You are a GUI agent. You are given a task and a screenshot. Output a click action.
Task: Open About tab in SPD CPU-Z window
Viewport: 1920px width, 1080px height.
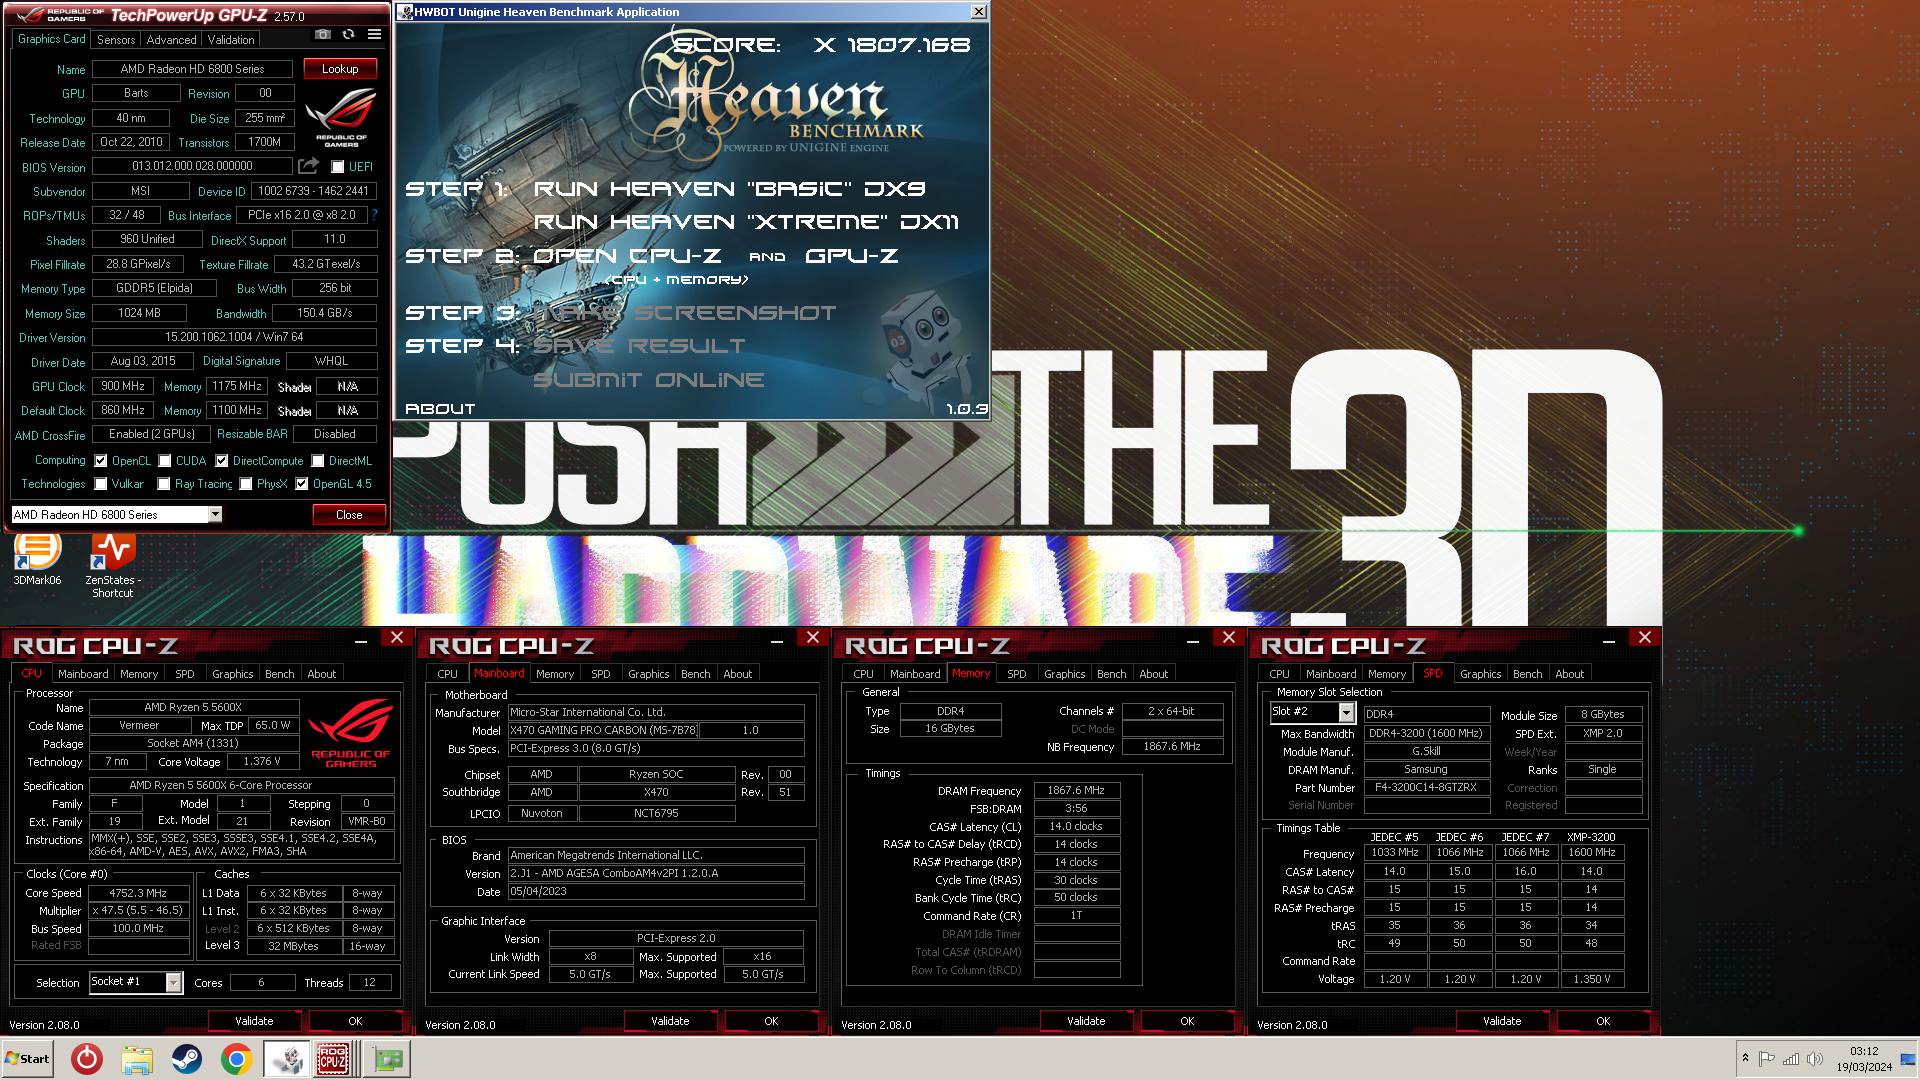(x=1569, y=674)
